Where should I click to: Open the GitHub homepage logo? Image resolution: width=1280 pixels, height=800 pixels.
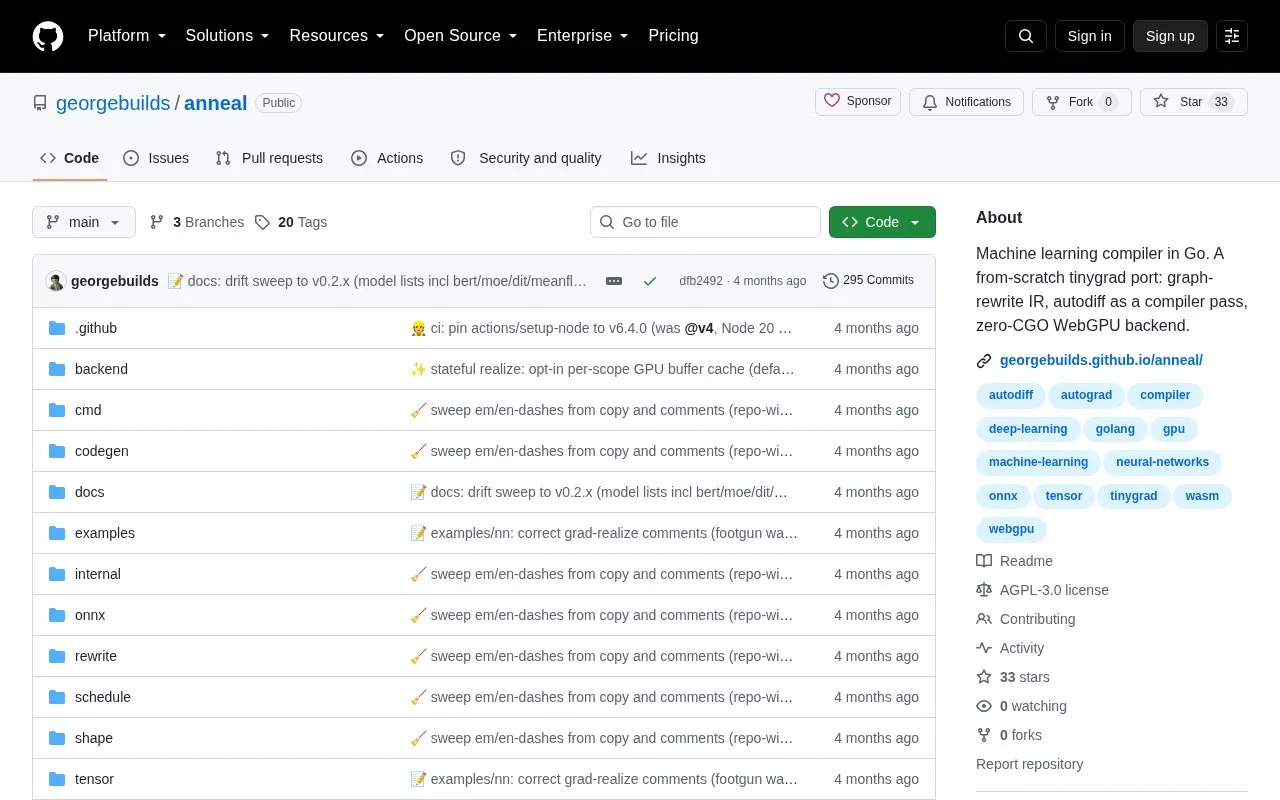[x=48, y=36]
